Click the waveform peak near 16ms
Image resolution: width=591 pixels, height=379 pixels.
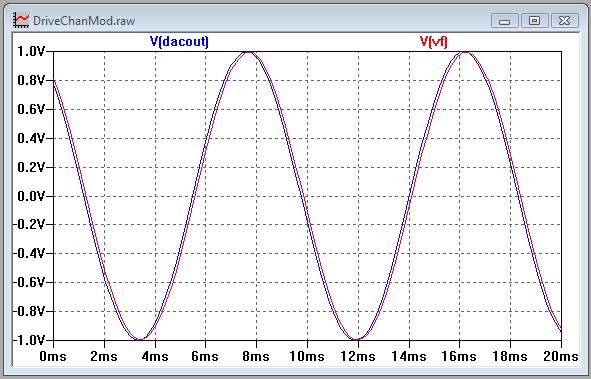pos(466,52)
